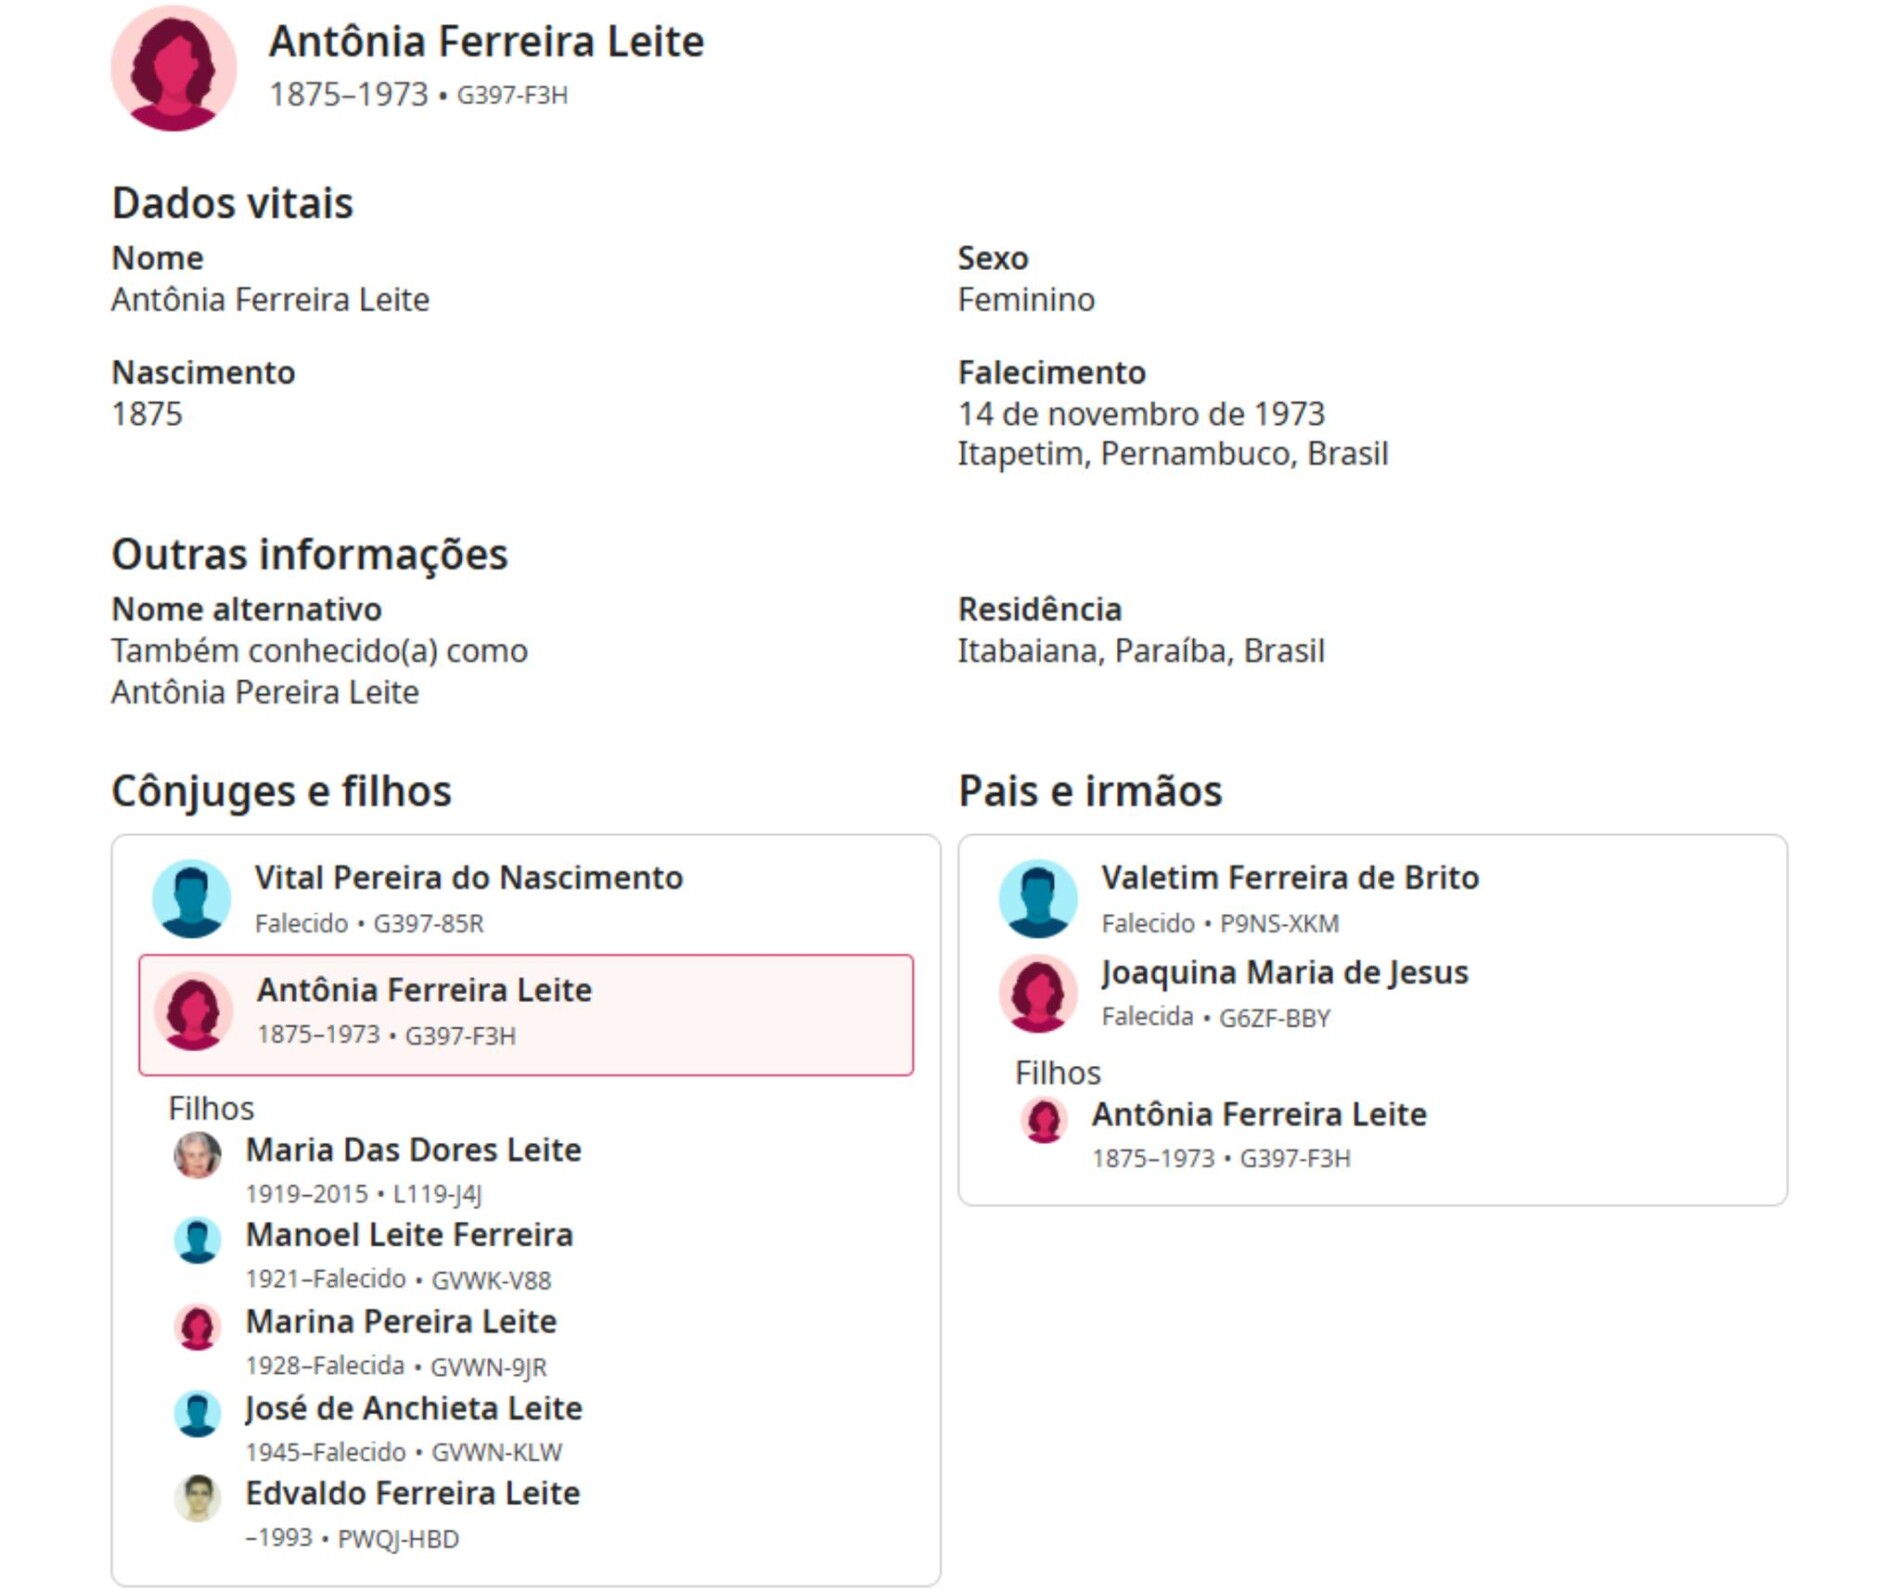Open Manoel Leite Ferreira's name link

click(x=409, y=1235)
